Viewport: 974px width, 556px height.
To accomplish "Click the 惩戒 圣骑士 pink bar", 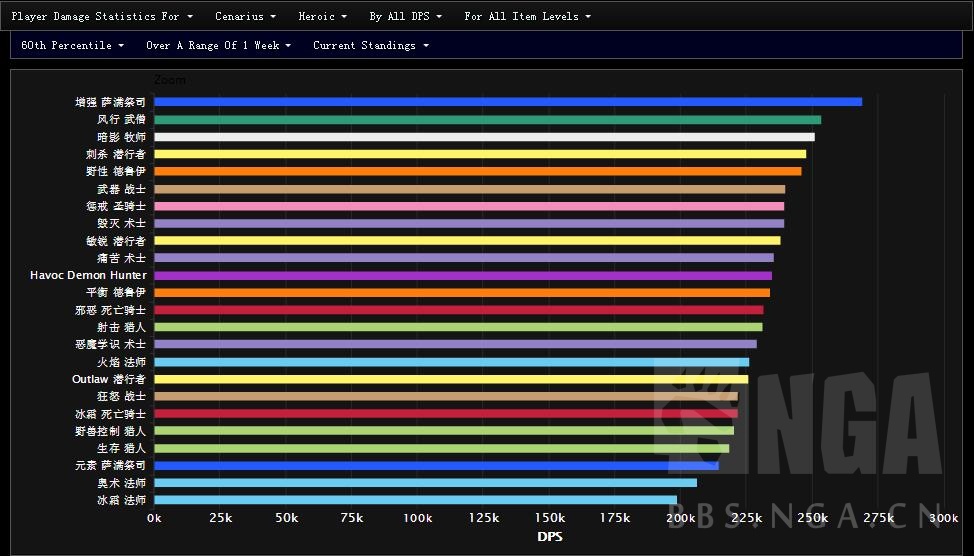I will tap(469, 206).
